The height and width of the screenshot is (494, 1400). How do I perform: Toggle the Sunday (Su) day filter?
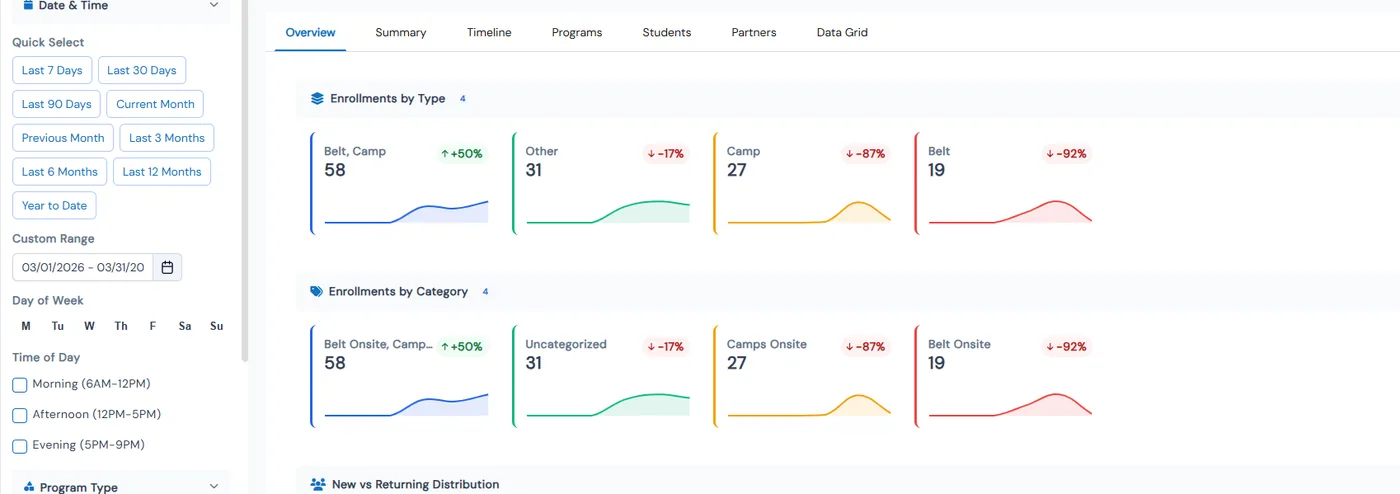[217, 326]
